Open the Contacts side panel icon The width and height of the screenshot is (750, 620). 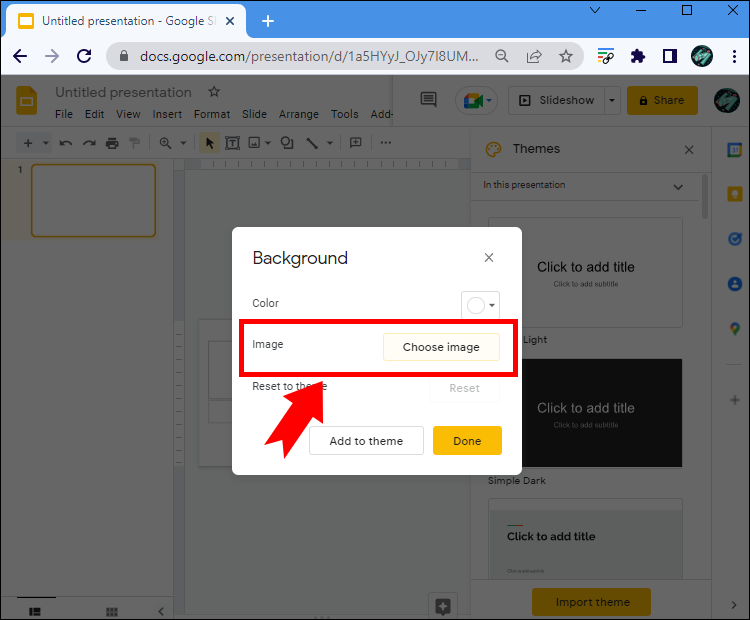point(735,284)
